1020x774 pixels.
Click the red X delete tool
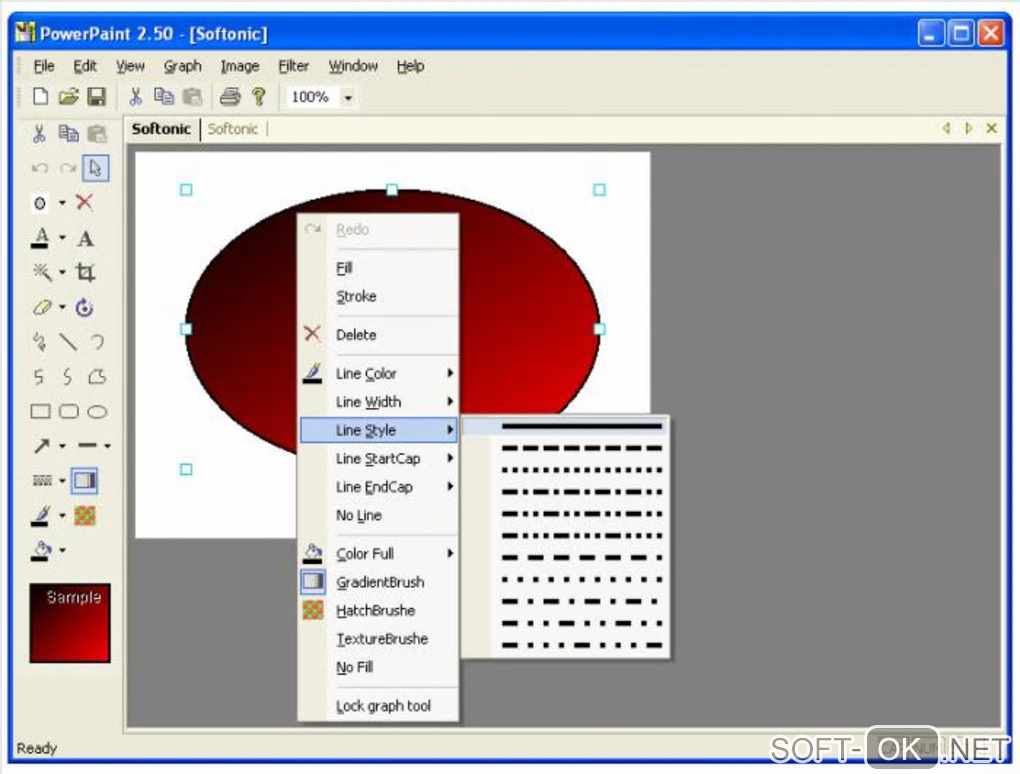[x=85, y=202]
